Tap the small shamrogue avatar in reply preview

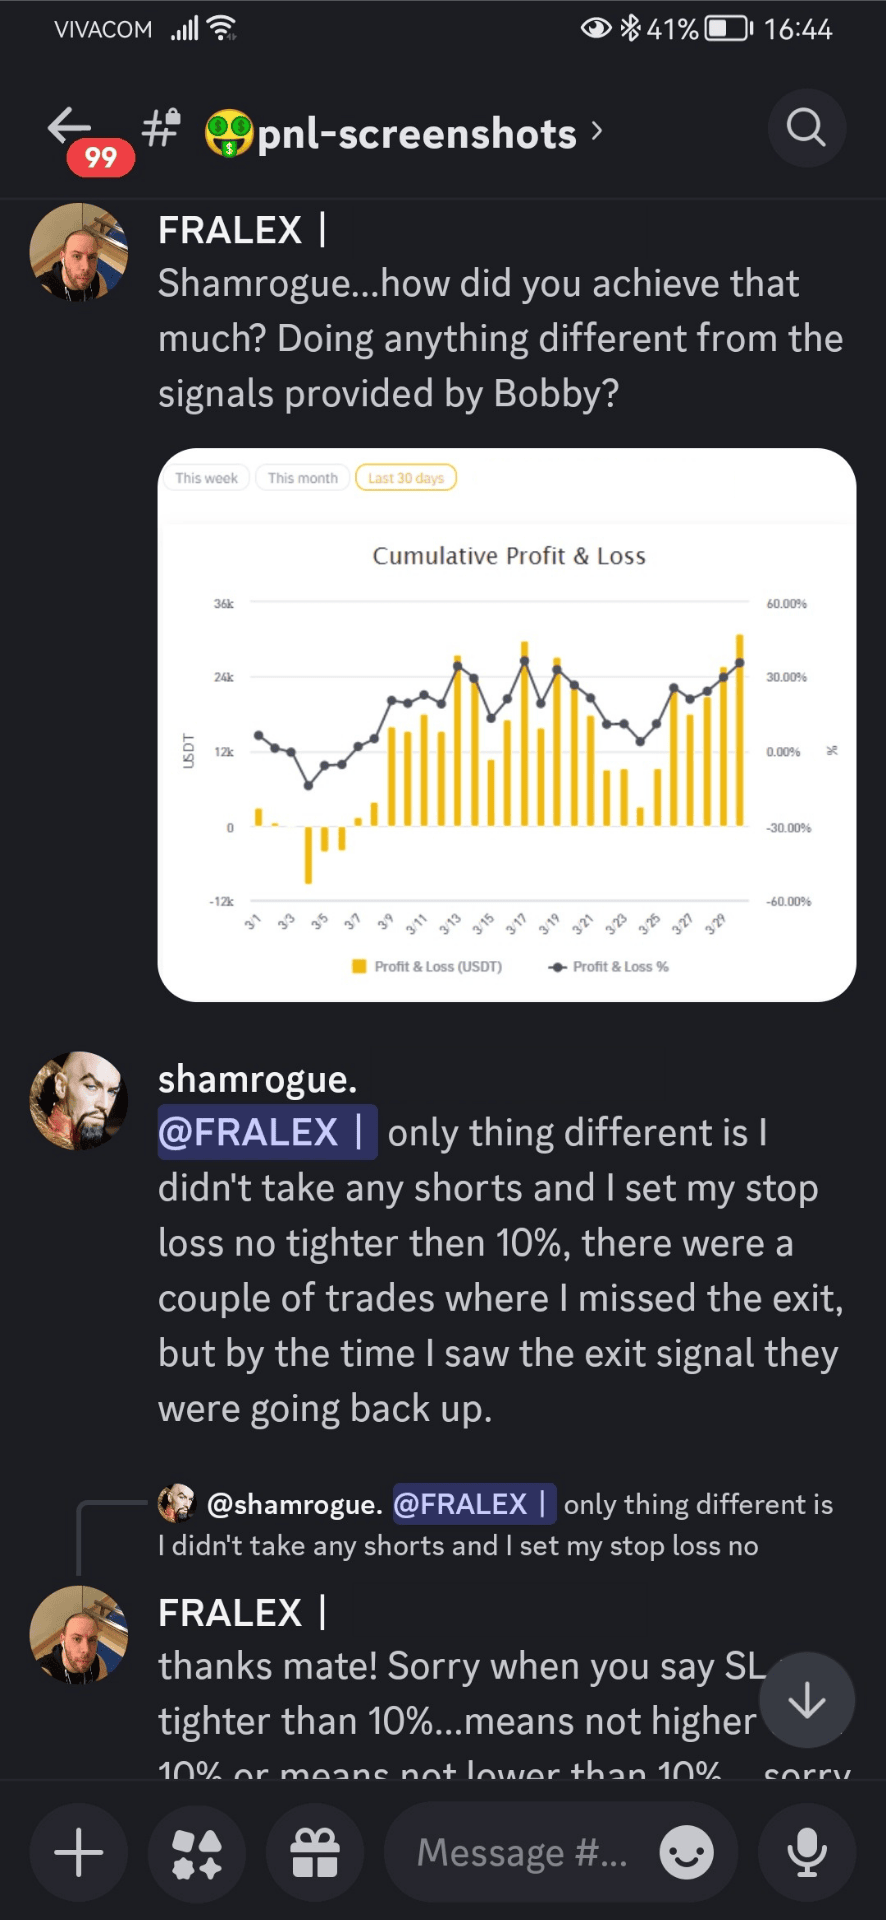coord(176,1502)
